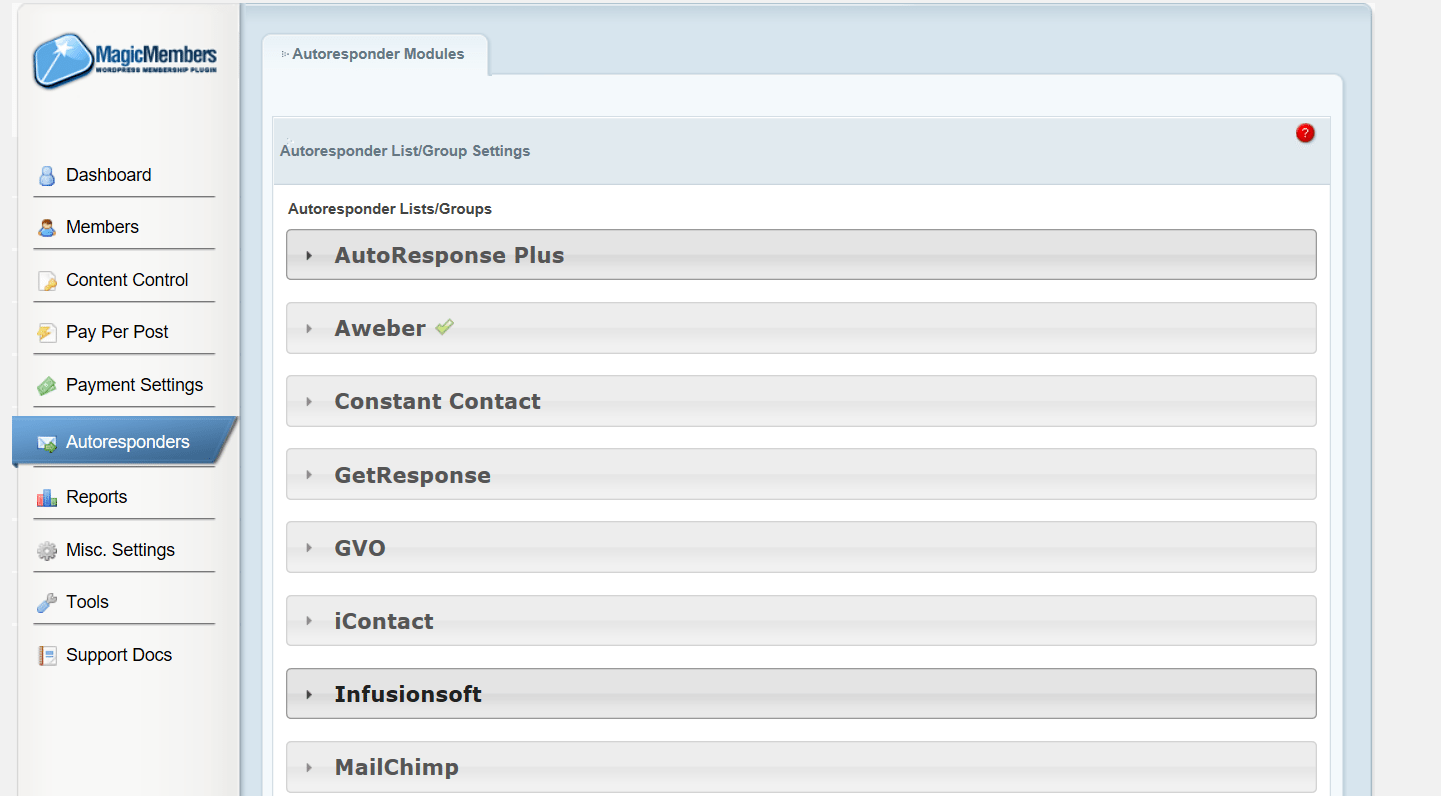Expand the iContact section arrow
The image size is (1441, 796).
point(309,621)
